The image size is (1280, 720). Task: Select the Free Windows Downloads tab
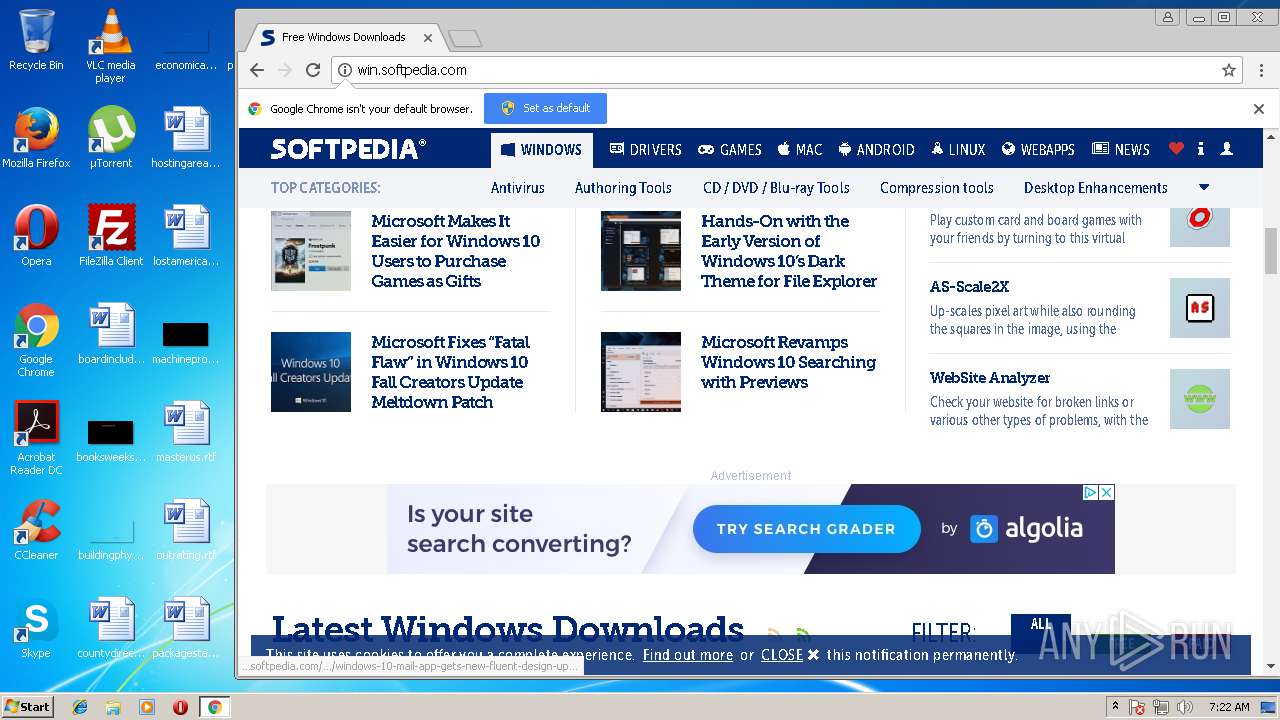tap(343, 37)
